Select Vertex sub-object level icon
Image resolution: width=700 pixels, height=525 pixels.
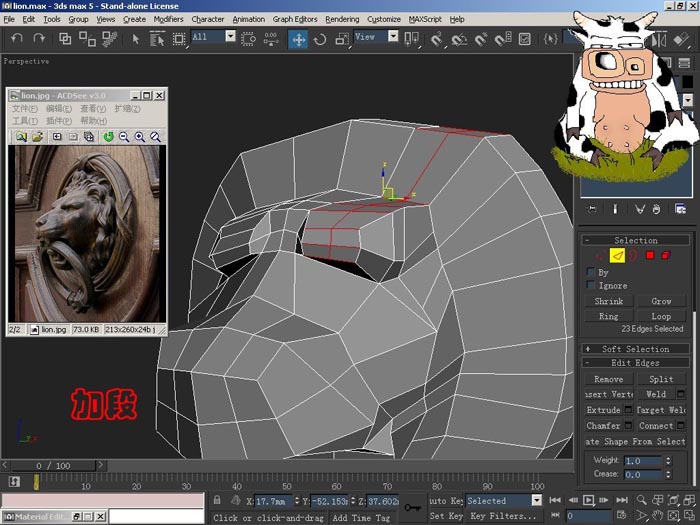tap(600, 255)
